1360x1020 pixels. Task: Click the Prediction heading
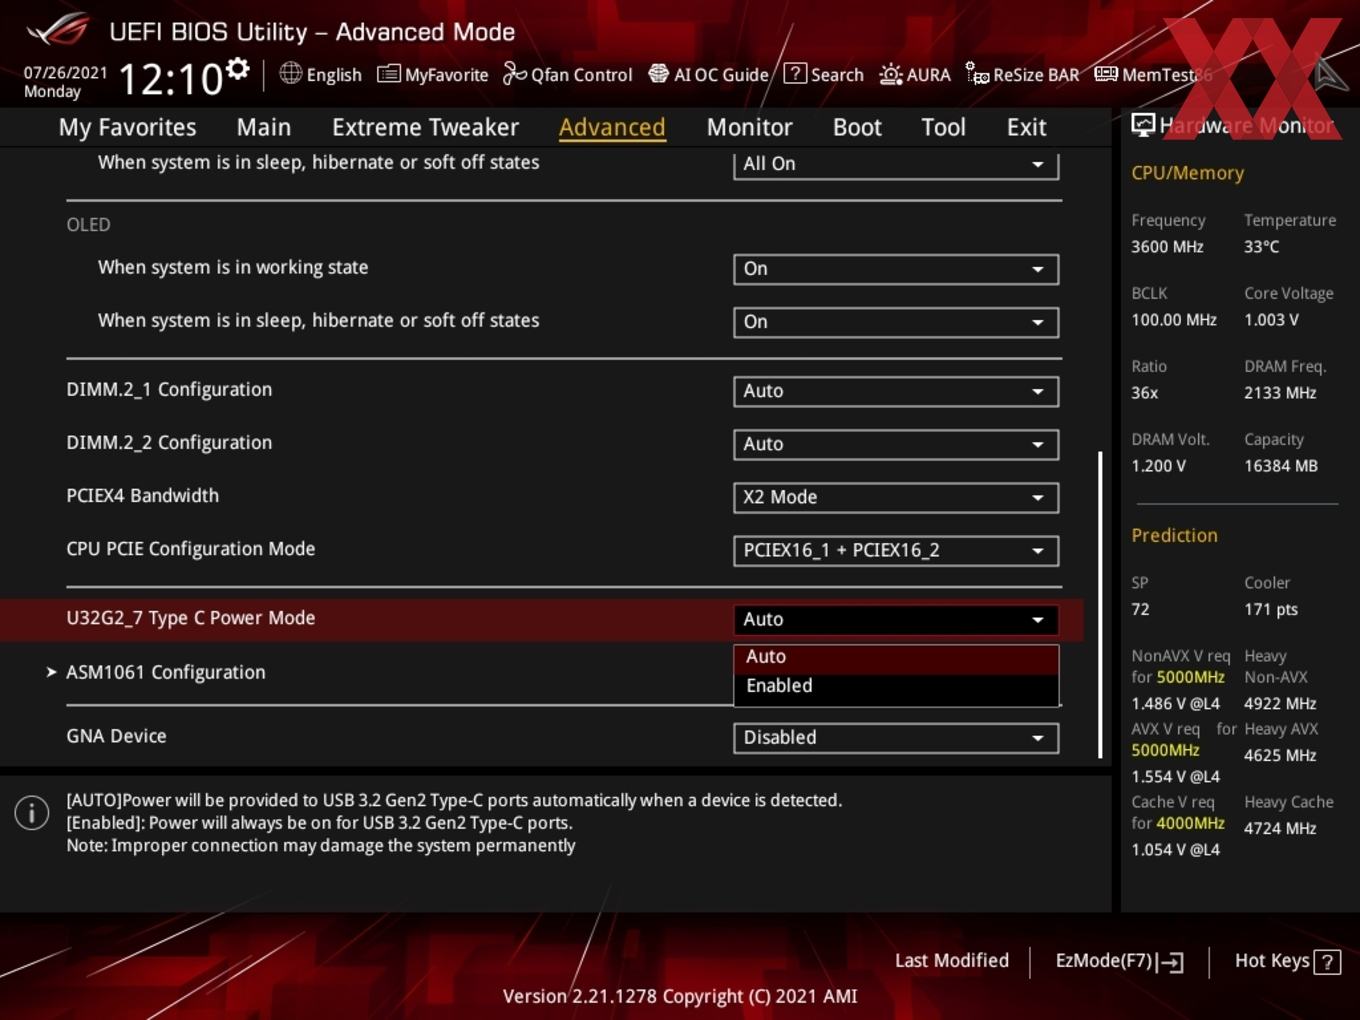tap(1174, 535)
